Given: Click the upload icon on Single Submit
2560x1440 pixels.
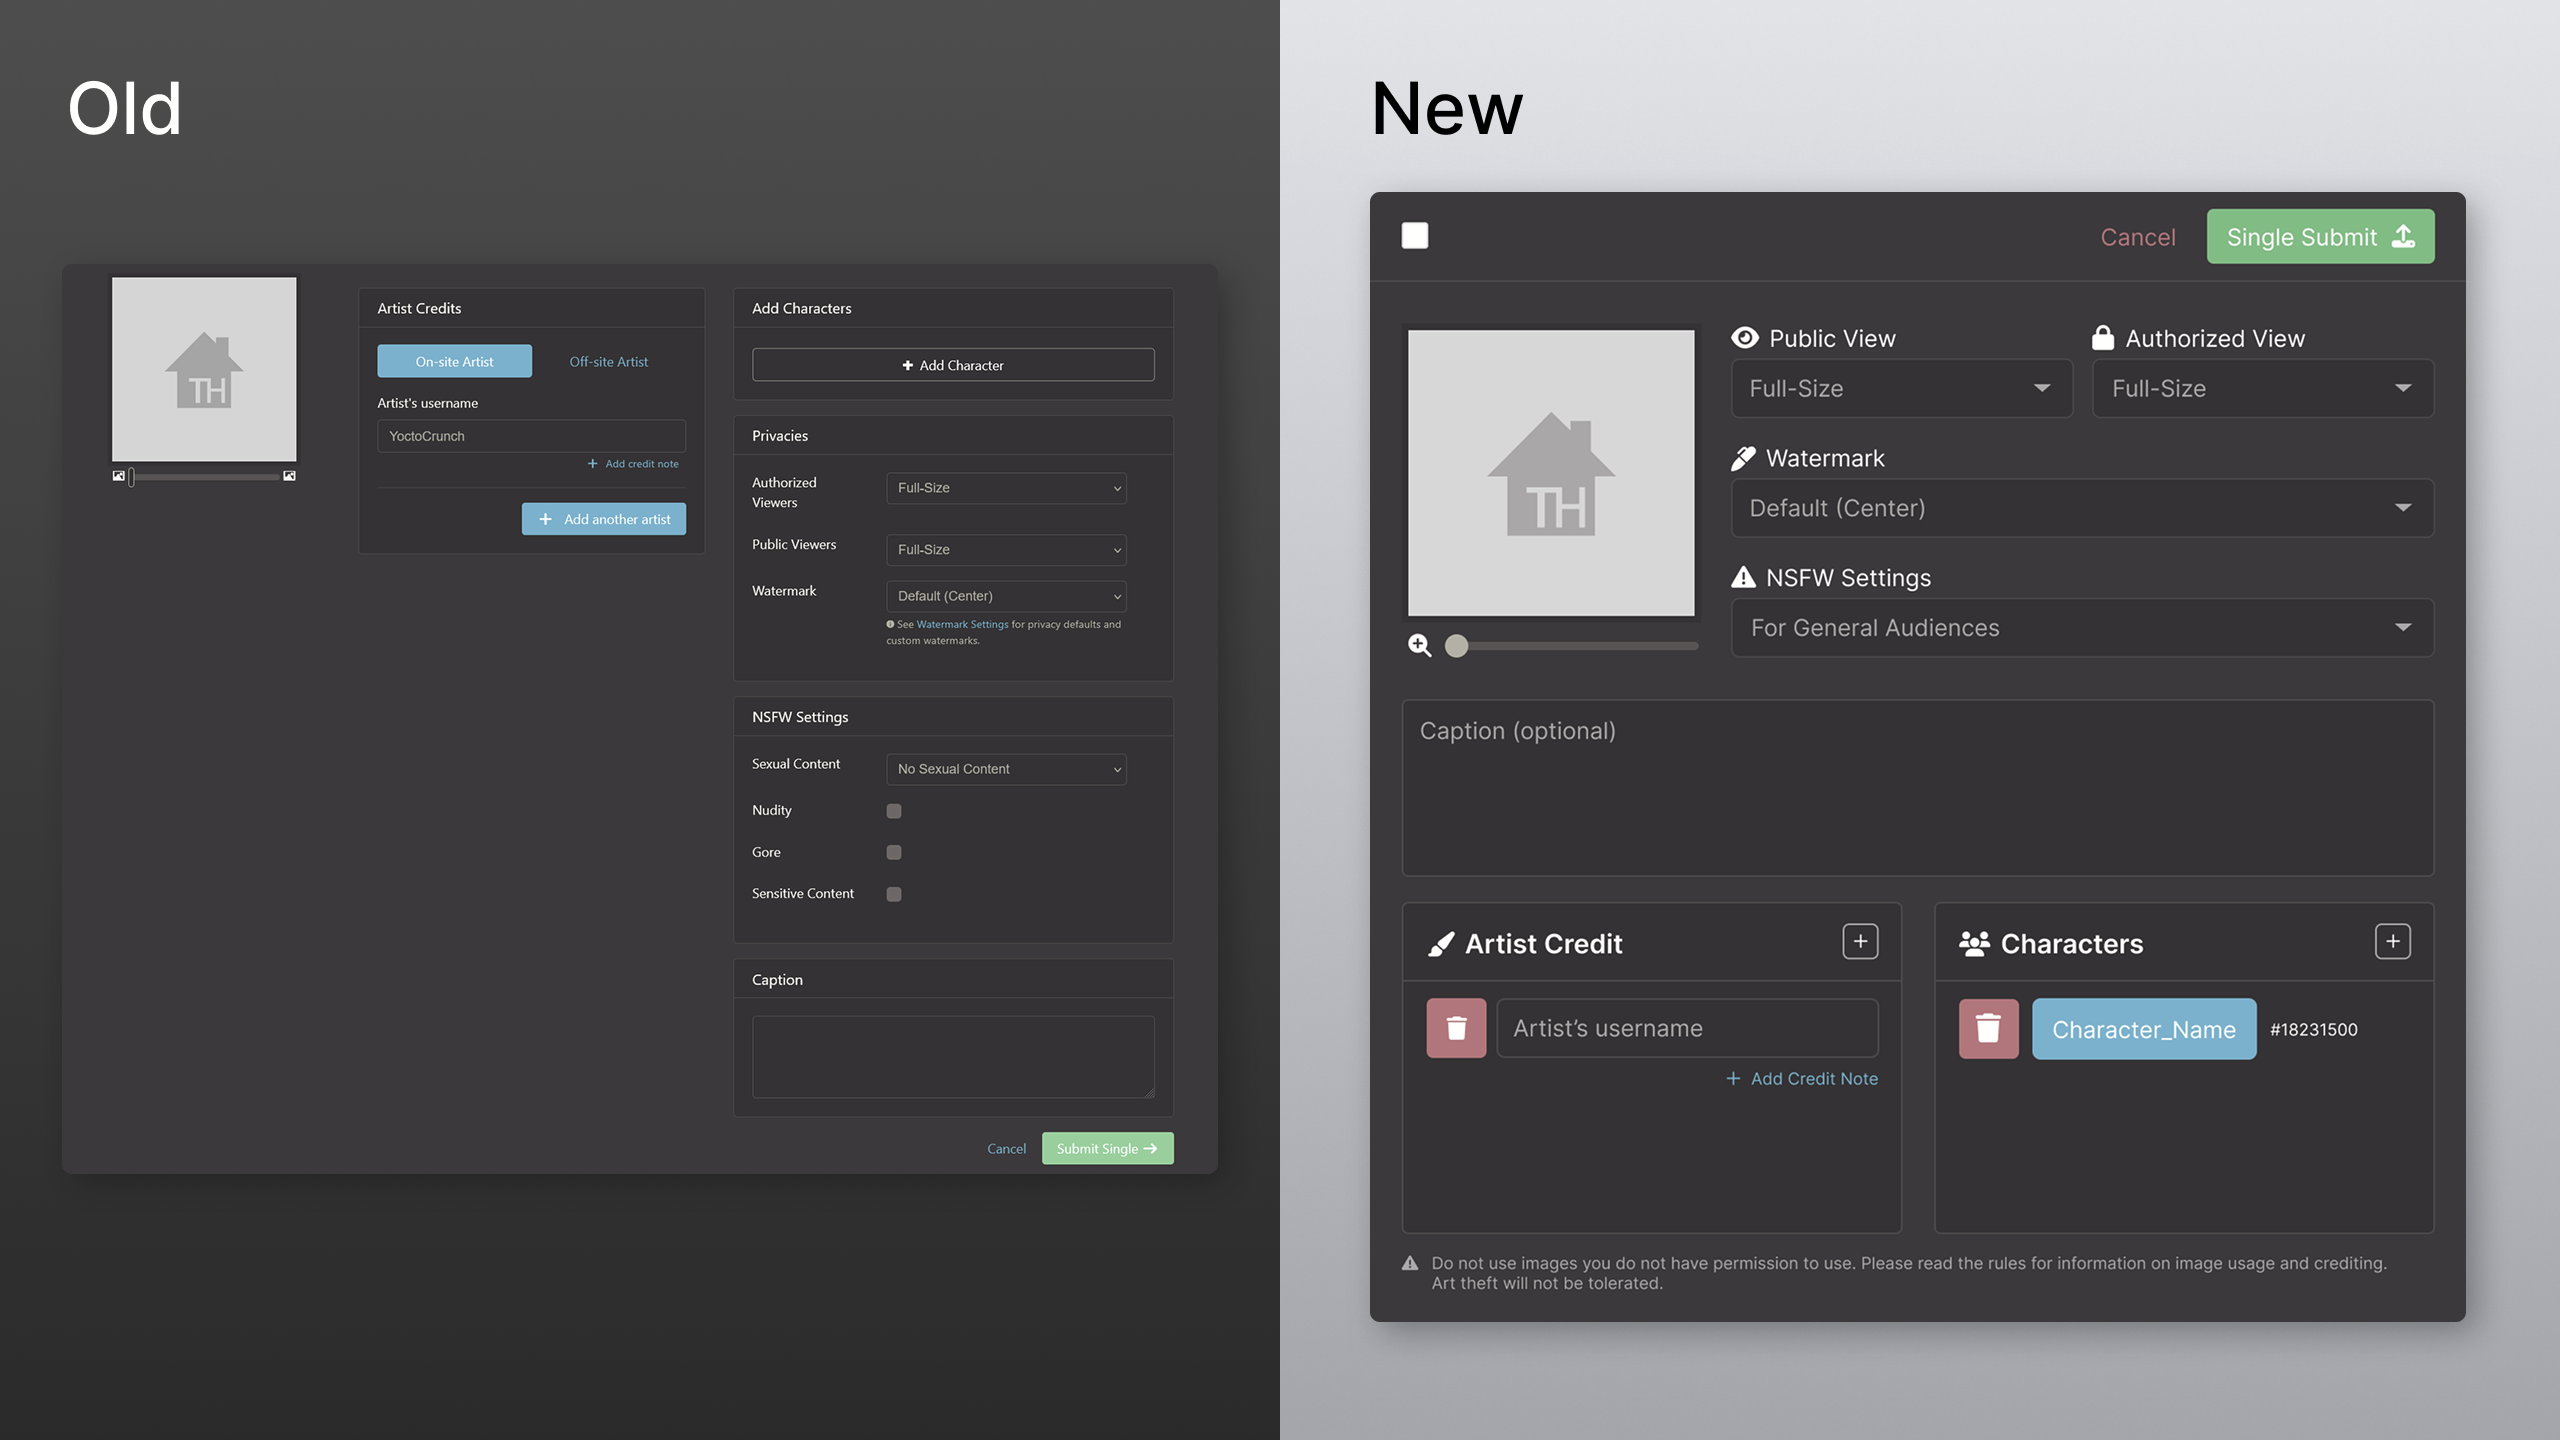Looking at the screenshot, I should click(x=2403, y=236).
